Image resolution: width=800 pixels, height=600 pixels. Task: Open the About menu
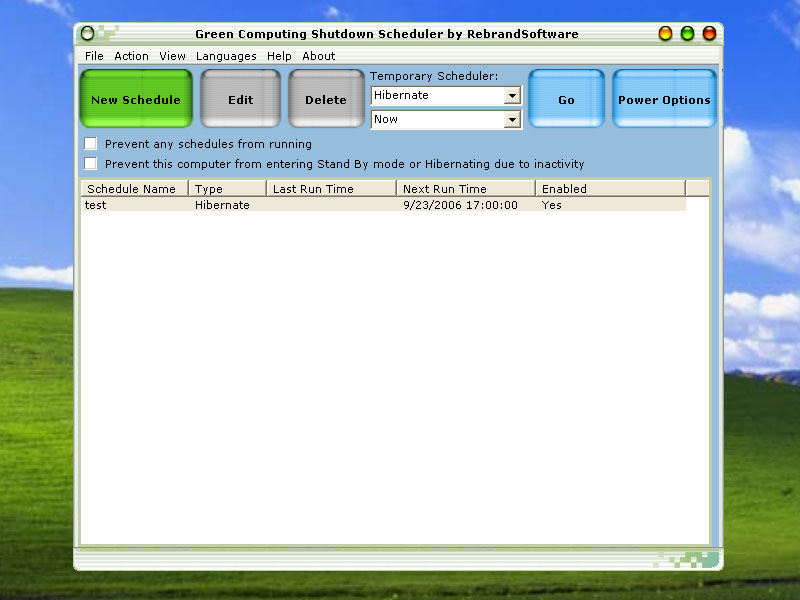pos(319,56)
